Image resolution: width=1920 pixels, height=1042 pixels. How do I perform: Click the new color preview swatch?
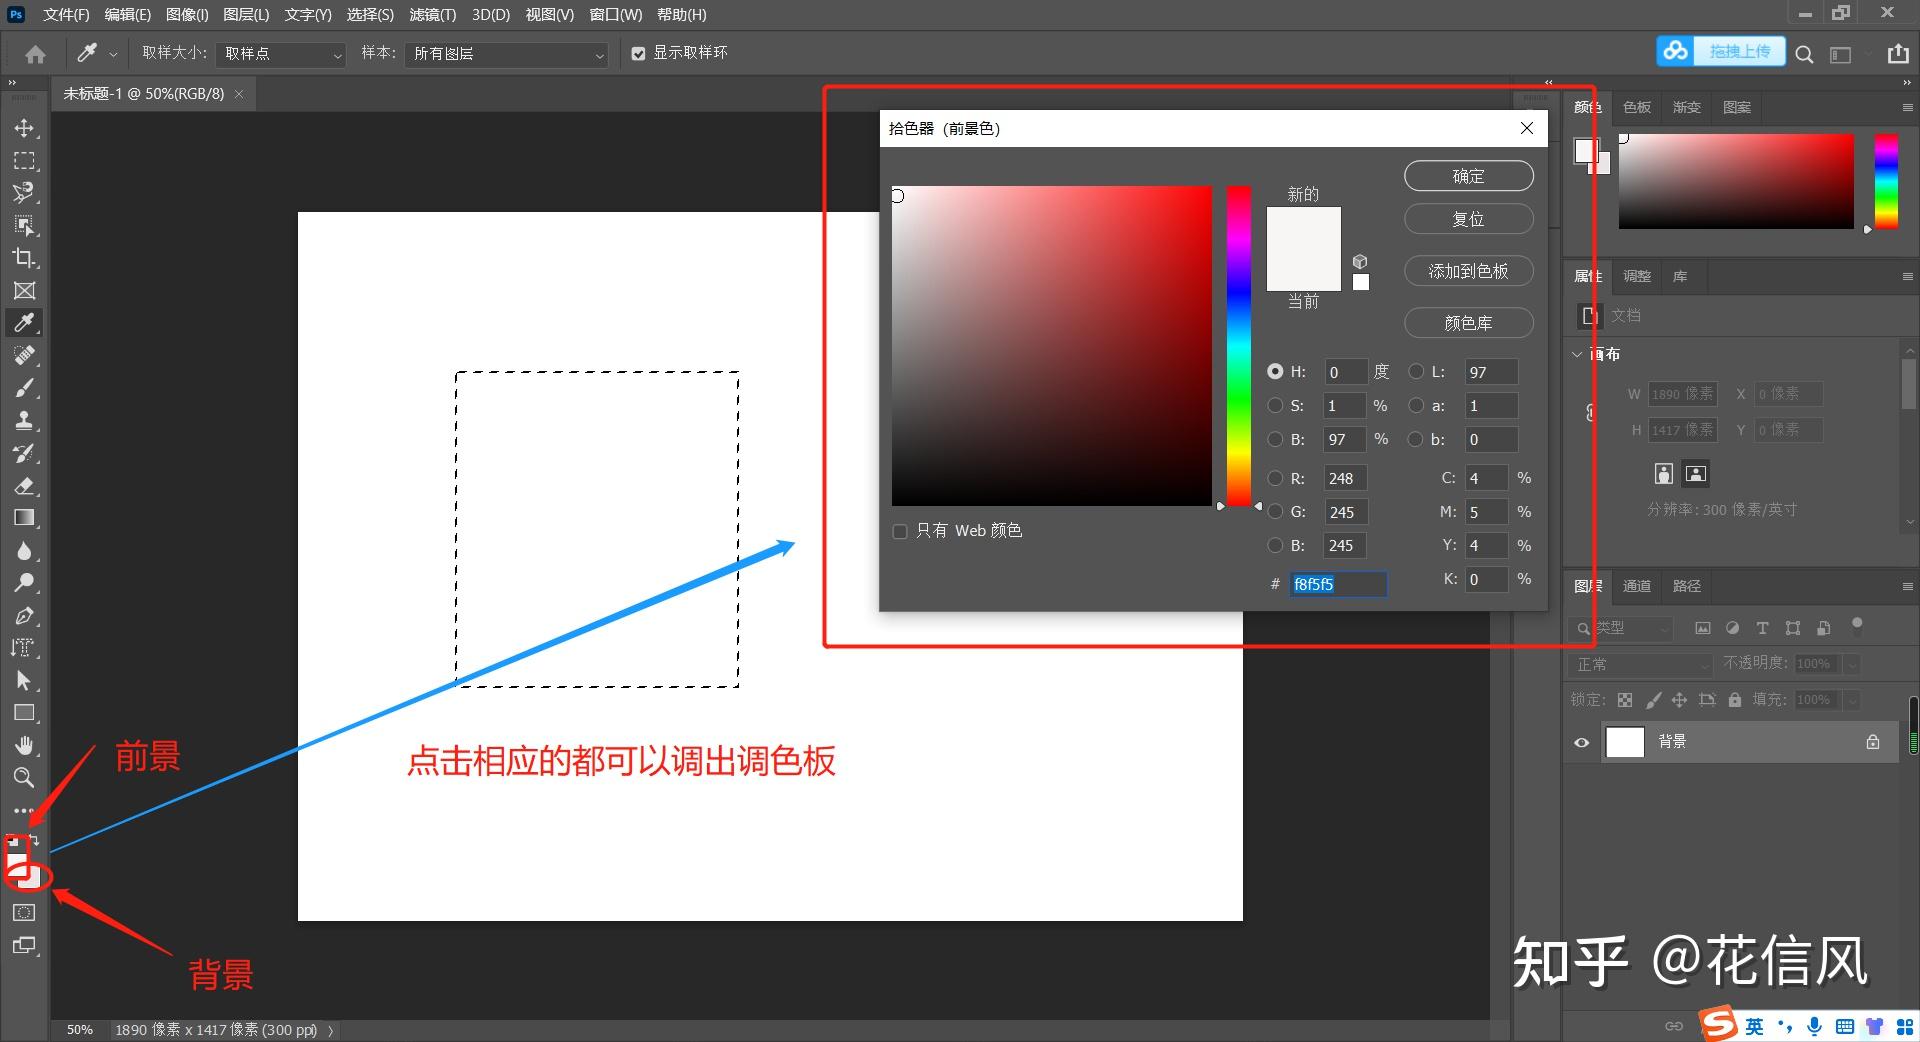point(1303,228)
